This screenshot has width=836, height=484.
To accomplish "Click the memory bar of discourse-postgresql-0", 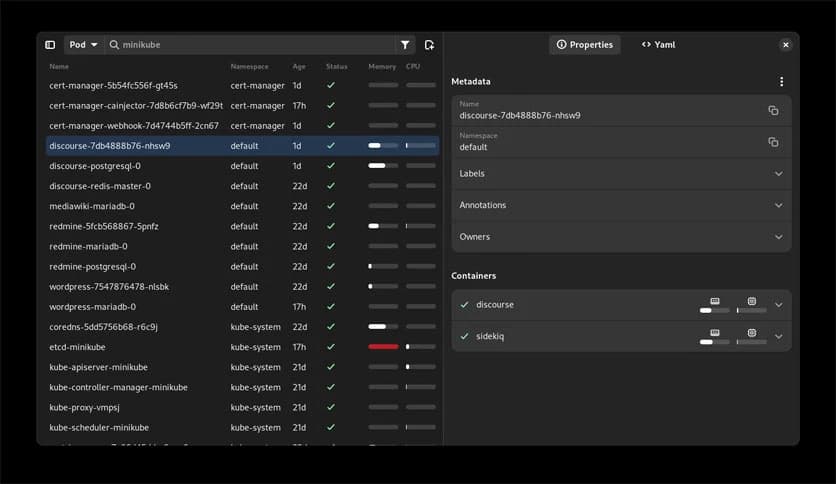I will (x=383, y=166).
